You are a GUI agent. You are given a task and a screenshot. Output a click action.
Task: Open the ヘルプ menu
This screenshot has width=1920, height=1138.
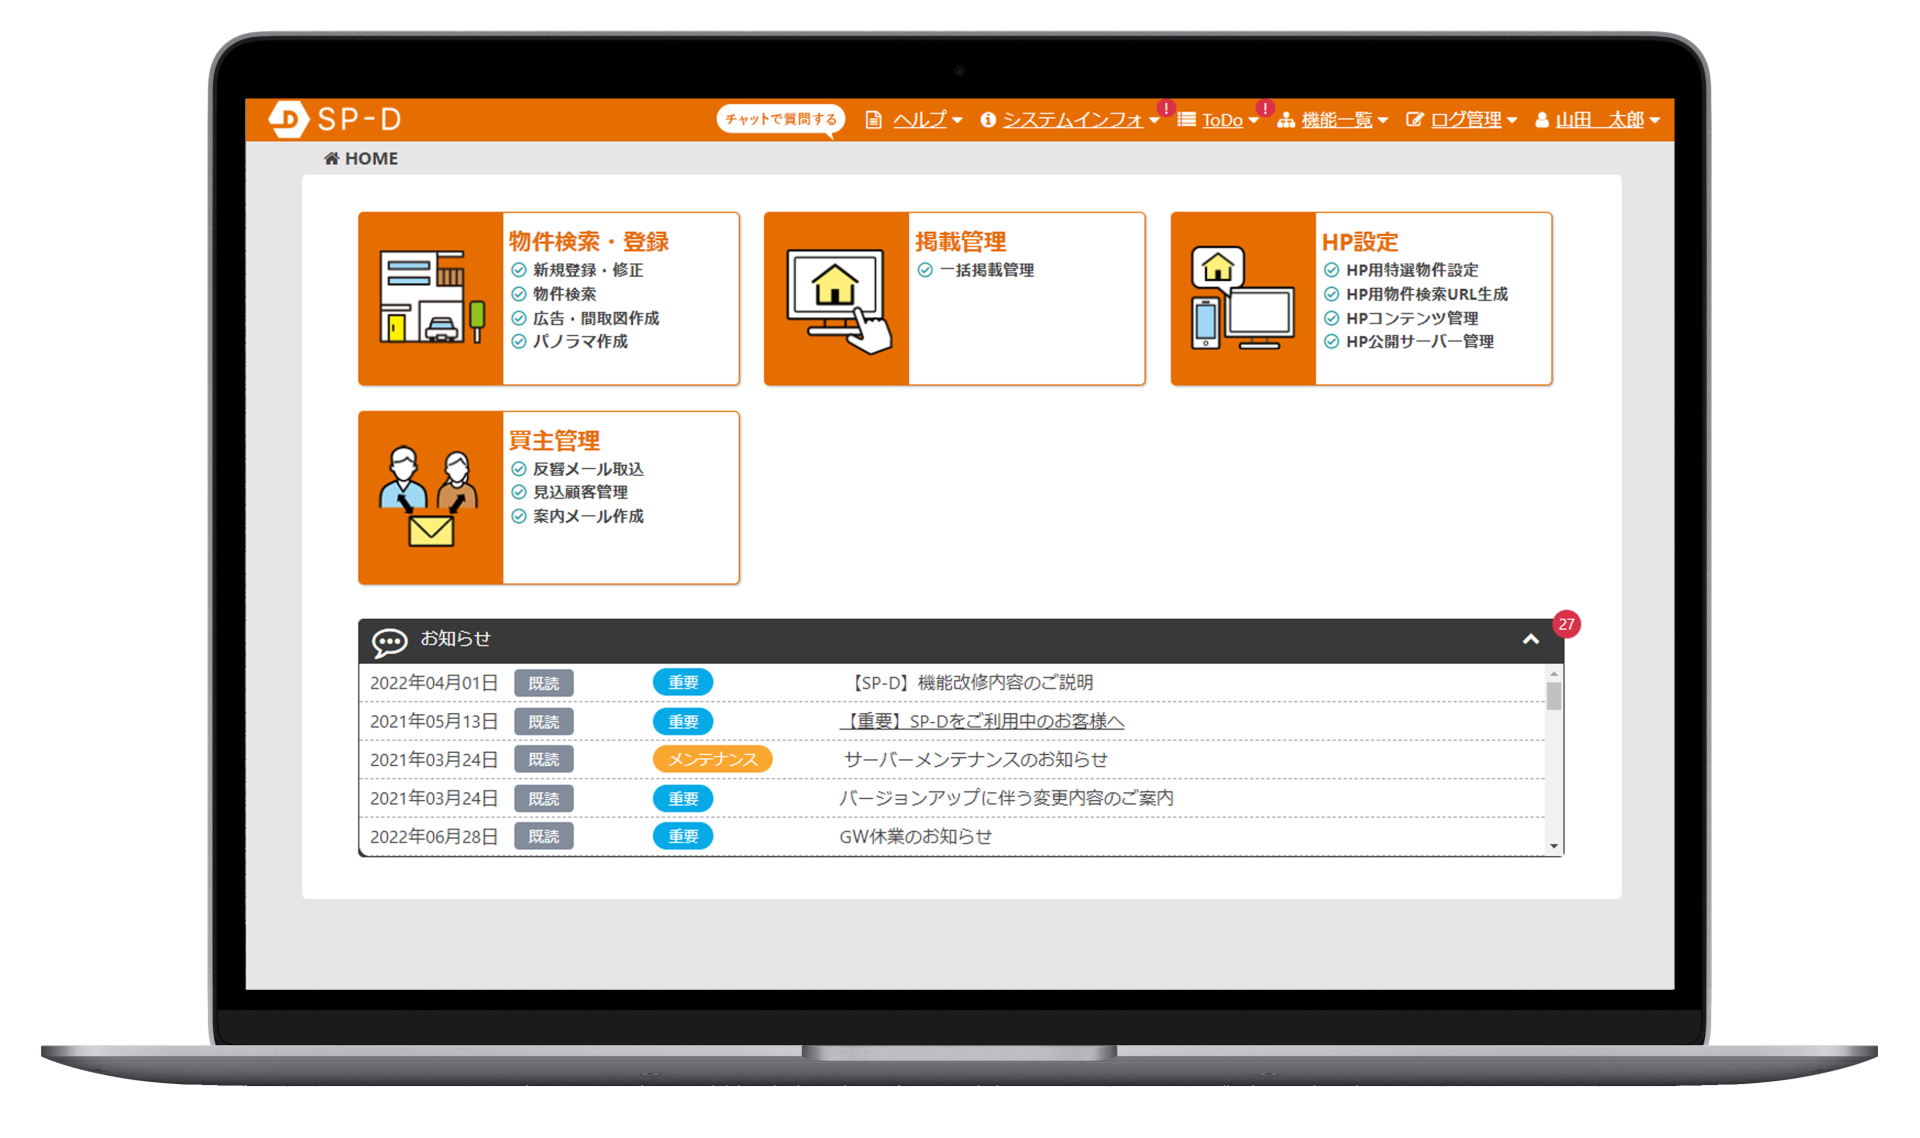point(919,120)
